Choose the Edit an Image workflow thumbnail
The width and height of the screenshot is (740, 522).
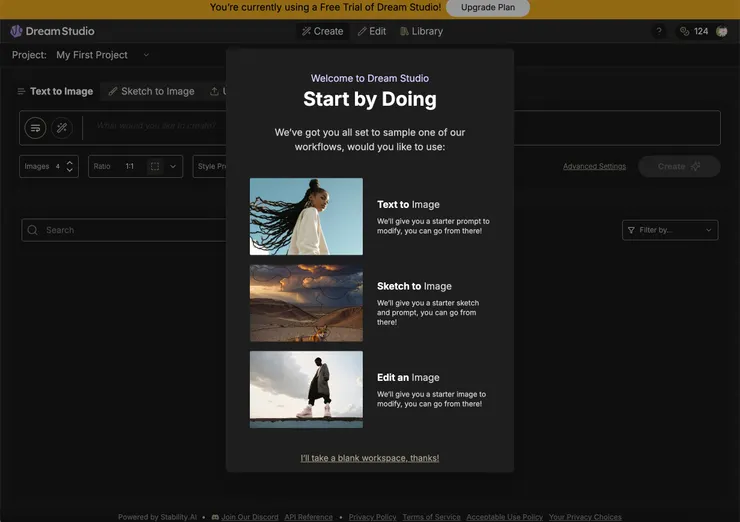306,389
